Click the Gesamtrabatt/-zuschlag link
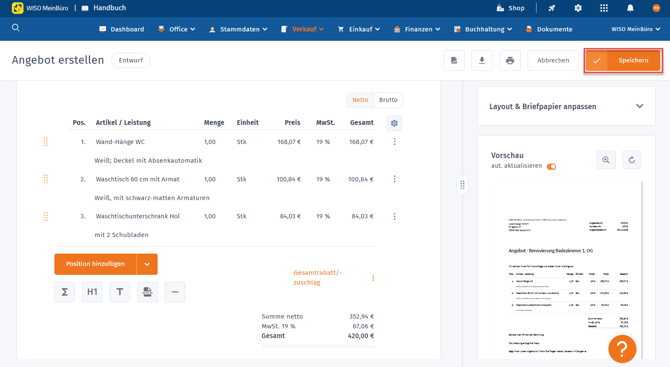This screenshot has width=670, height=367. point(317,277)
